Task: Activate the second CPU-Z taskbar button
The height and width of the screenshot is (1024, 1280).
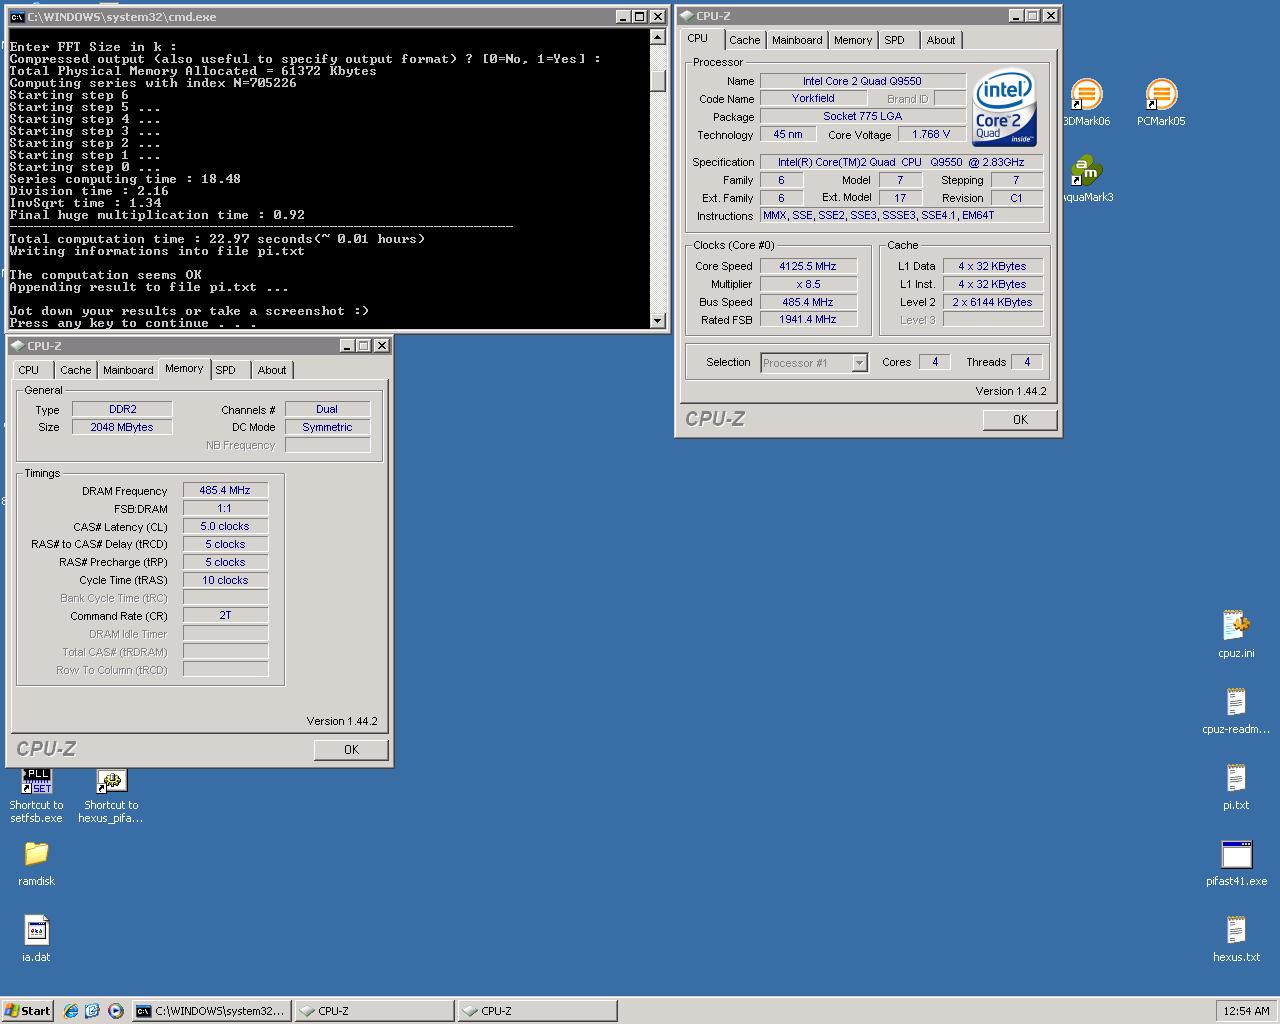Action: coord(537,1011)
